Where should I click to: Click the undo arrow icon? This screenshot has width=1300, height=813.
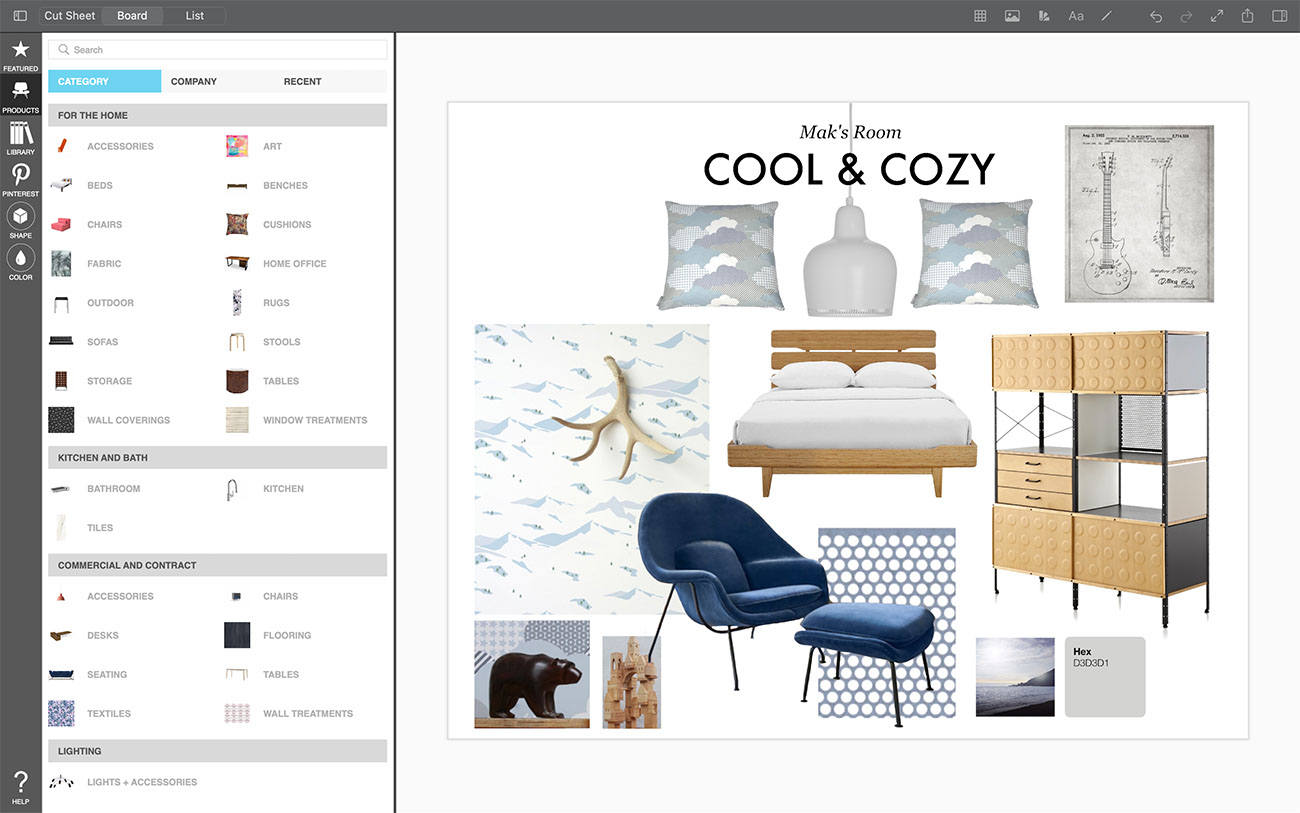click(1156, 16)
